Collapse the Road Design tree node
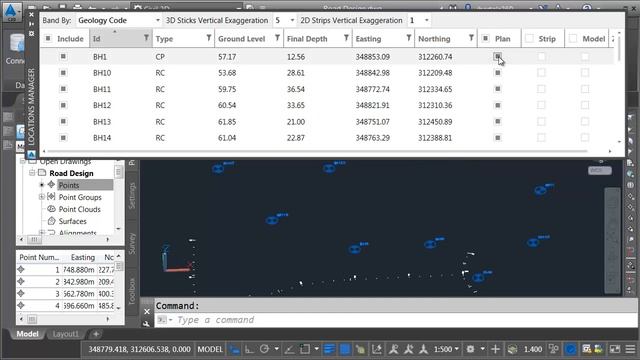This screenshot has height=360, width=640. (x=32, y=173)
